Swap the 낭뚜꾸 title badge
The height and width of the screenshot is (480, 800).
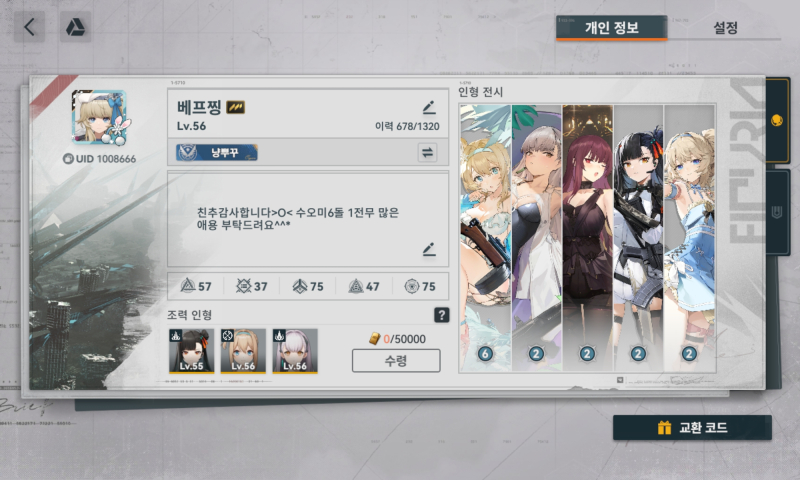tap(427, 153)
